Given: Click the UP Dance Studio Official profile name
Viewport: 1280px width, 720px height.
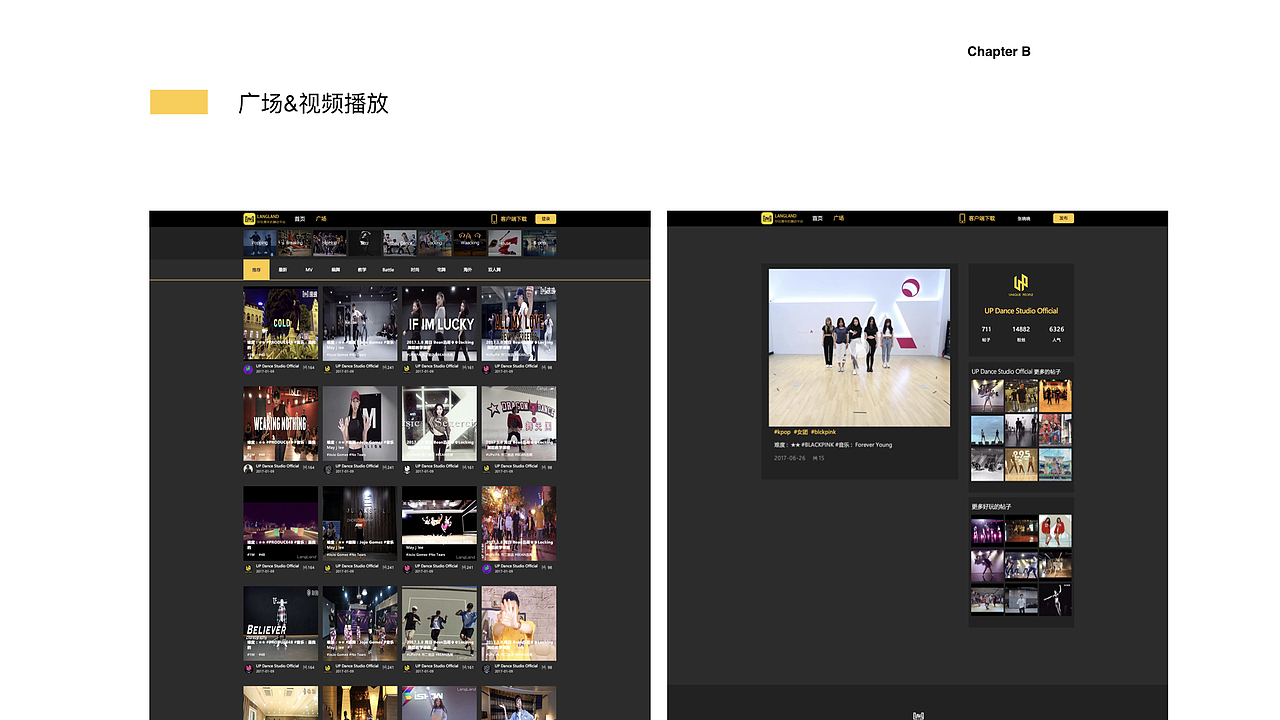Looking at the screenshot, I should pos(1021,311).
